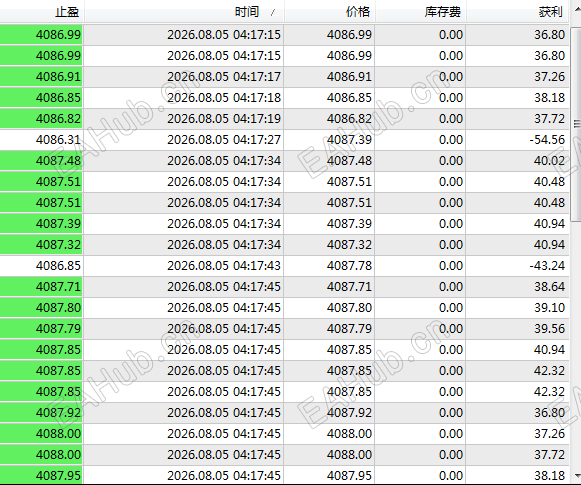Select green take-profit cell 4087.95

click(x=41, y=475)
